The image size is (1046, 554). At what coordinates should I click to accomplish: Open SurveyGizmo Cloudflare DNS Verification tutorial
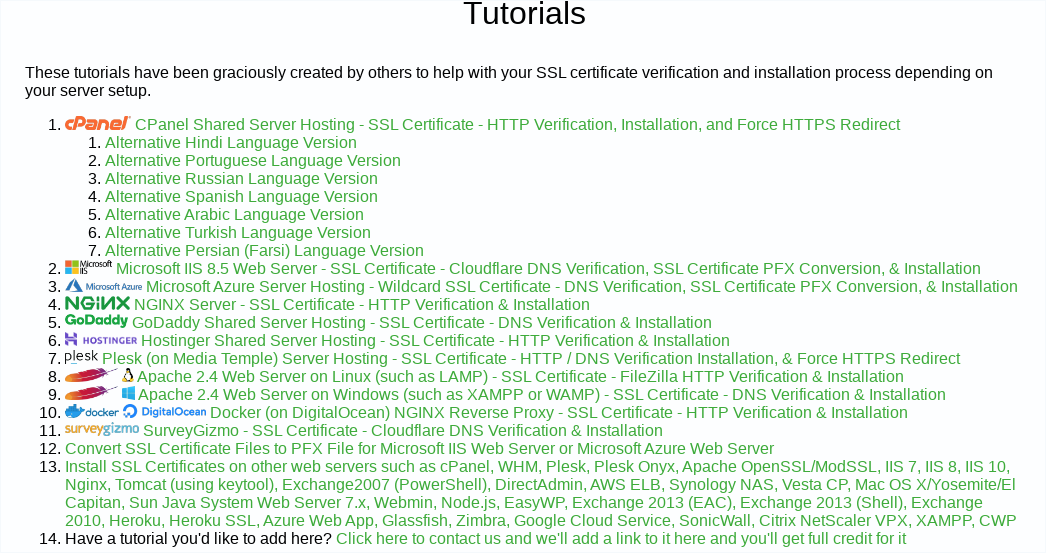pos(403,431)
